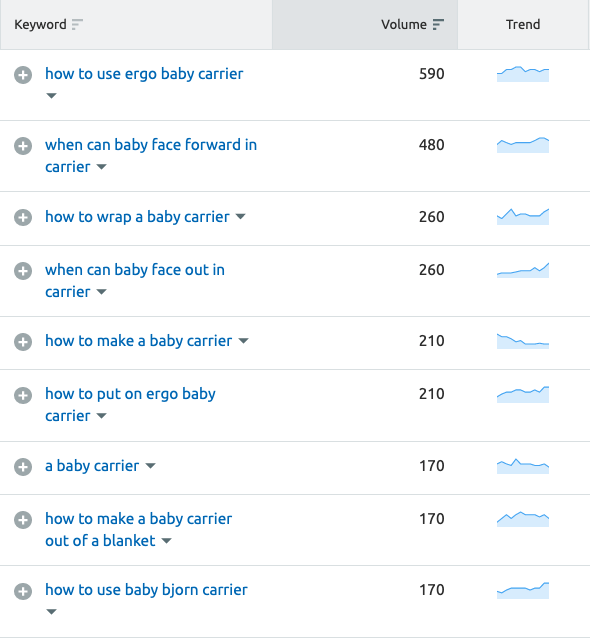
Task: Click plus icon beside 'how to make a baby carrier out of a blanket'
Action: pyautogui.click(x=23, y=520)
